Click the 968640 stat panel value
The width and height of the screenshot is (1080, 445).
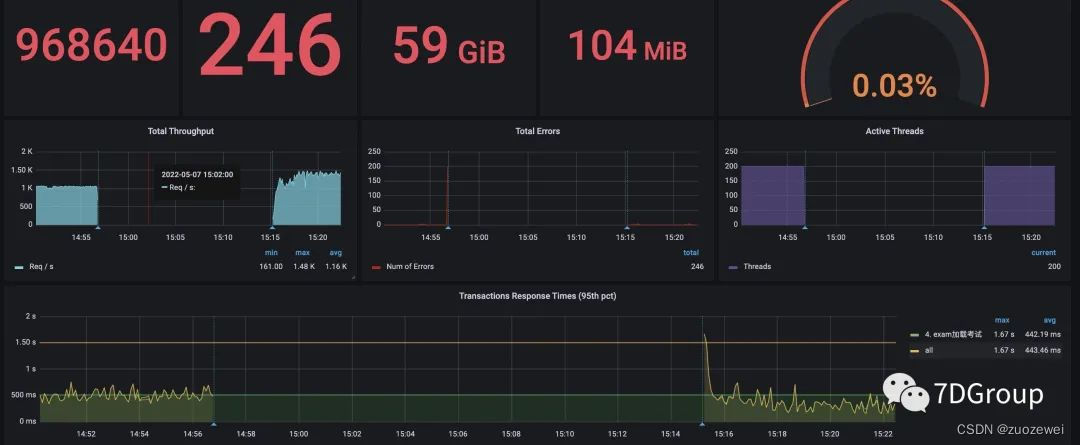point(92,45)
